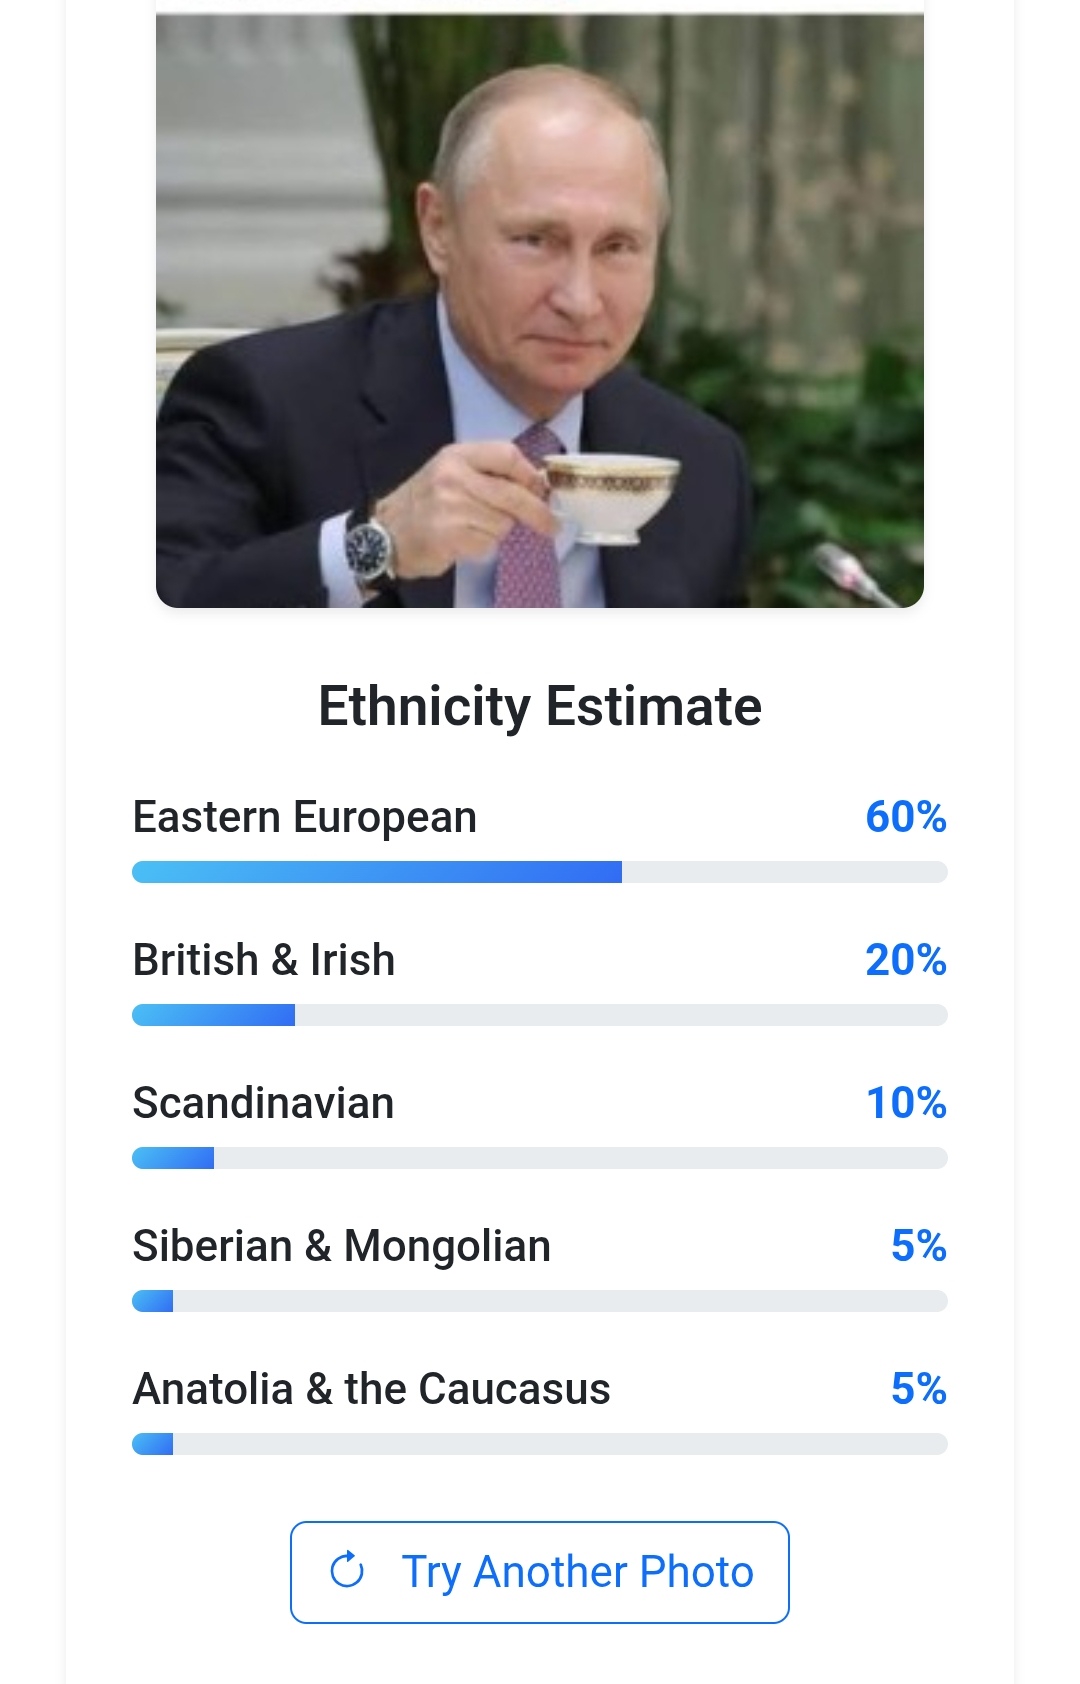Click the 5% value for Siberian & Mongolian
Screen dimensions: 1080x1684
(x=918, y=1246)
